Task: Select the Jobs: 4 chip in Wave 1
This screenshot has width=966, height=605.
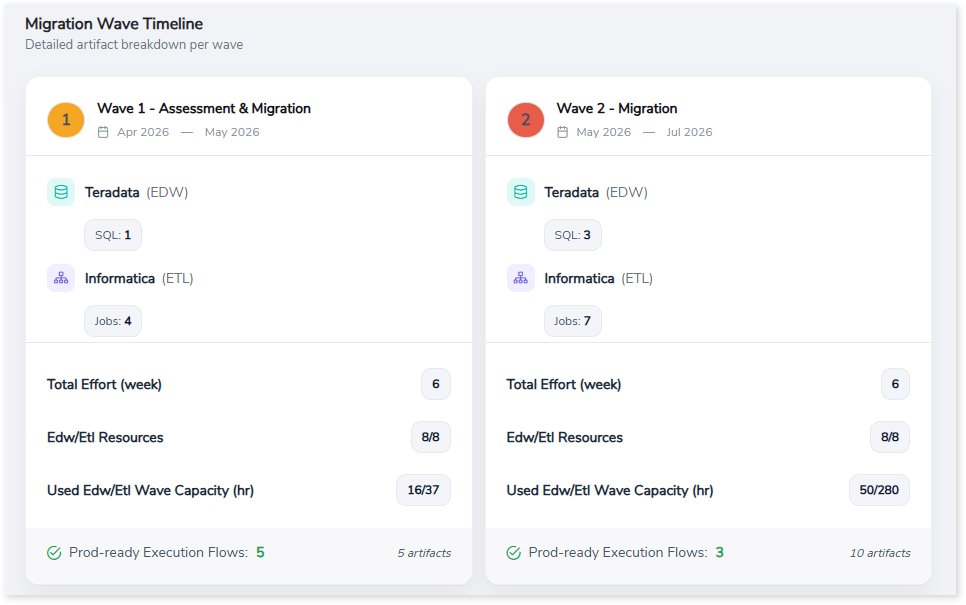Action: (113, 321)
